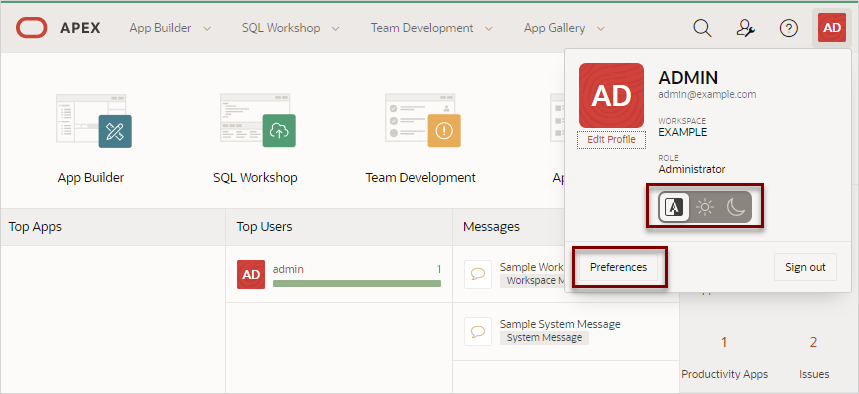Click the APEX wordmark text
The image size is (859, 394).
(81, 28)
